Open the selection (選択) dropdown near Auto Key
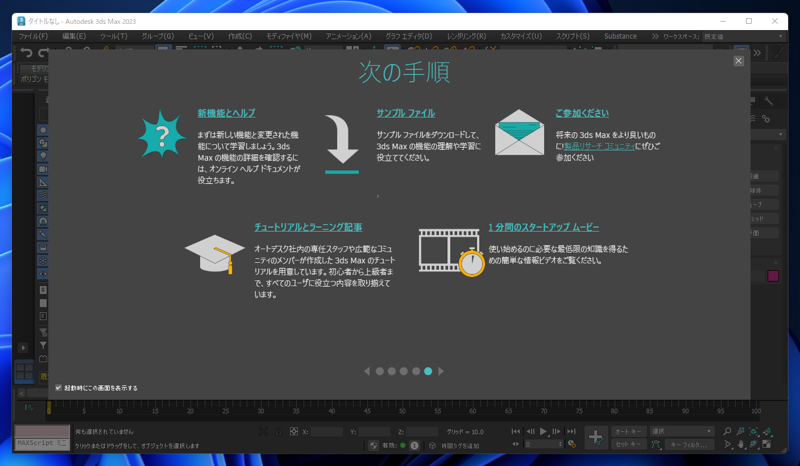The width and height of the screenshot is (800, 466). [682, 431]
